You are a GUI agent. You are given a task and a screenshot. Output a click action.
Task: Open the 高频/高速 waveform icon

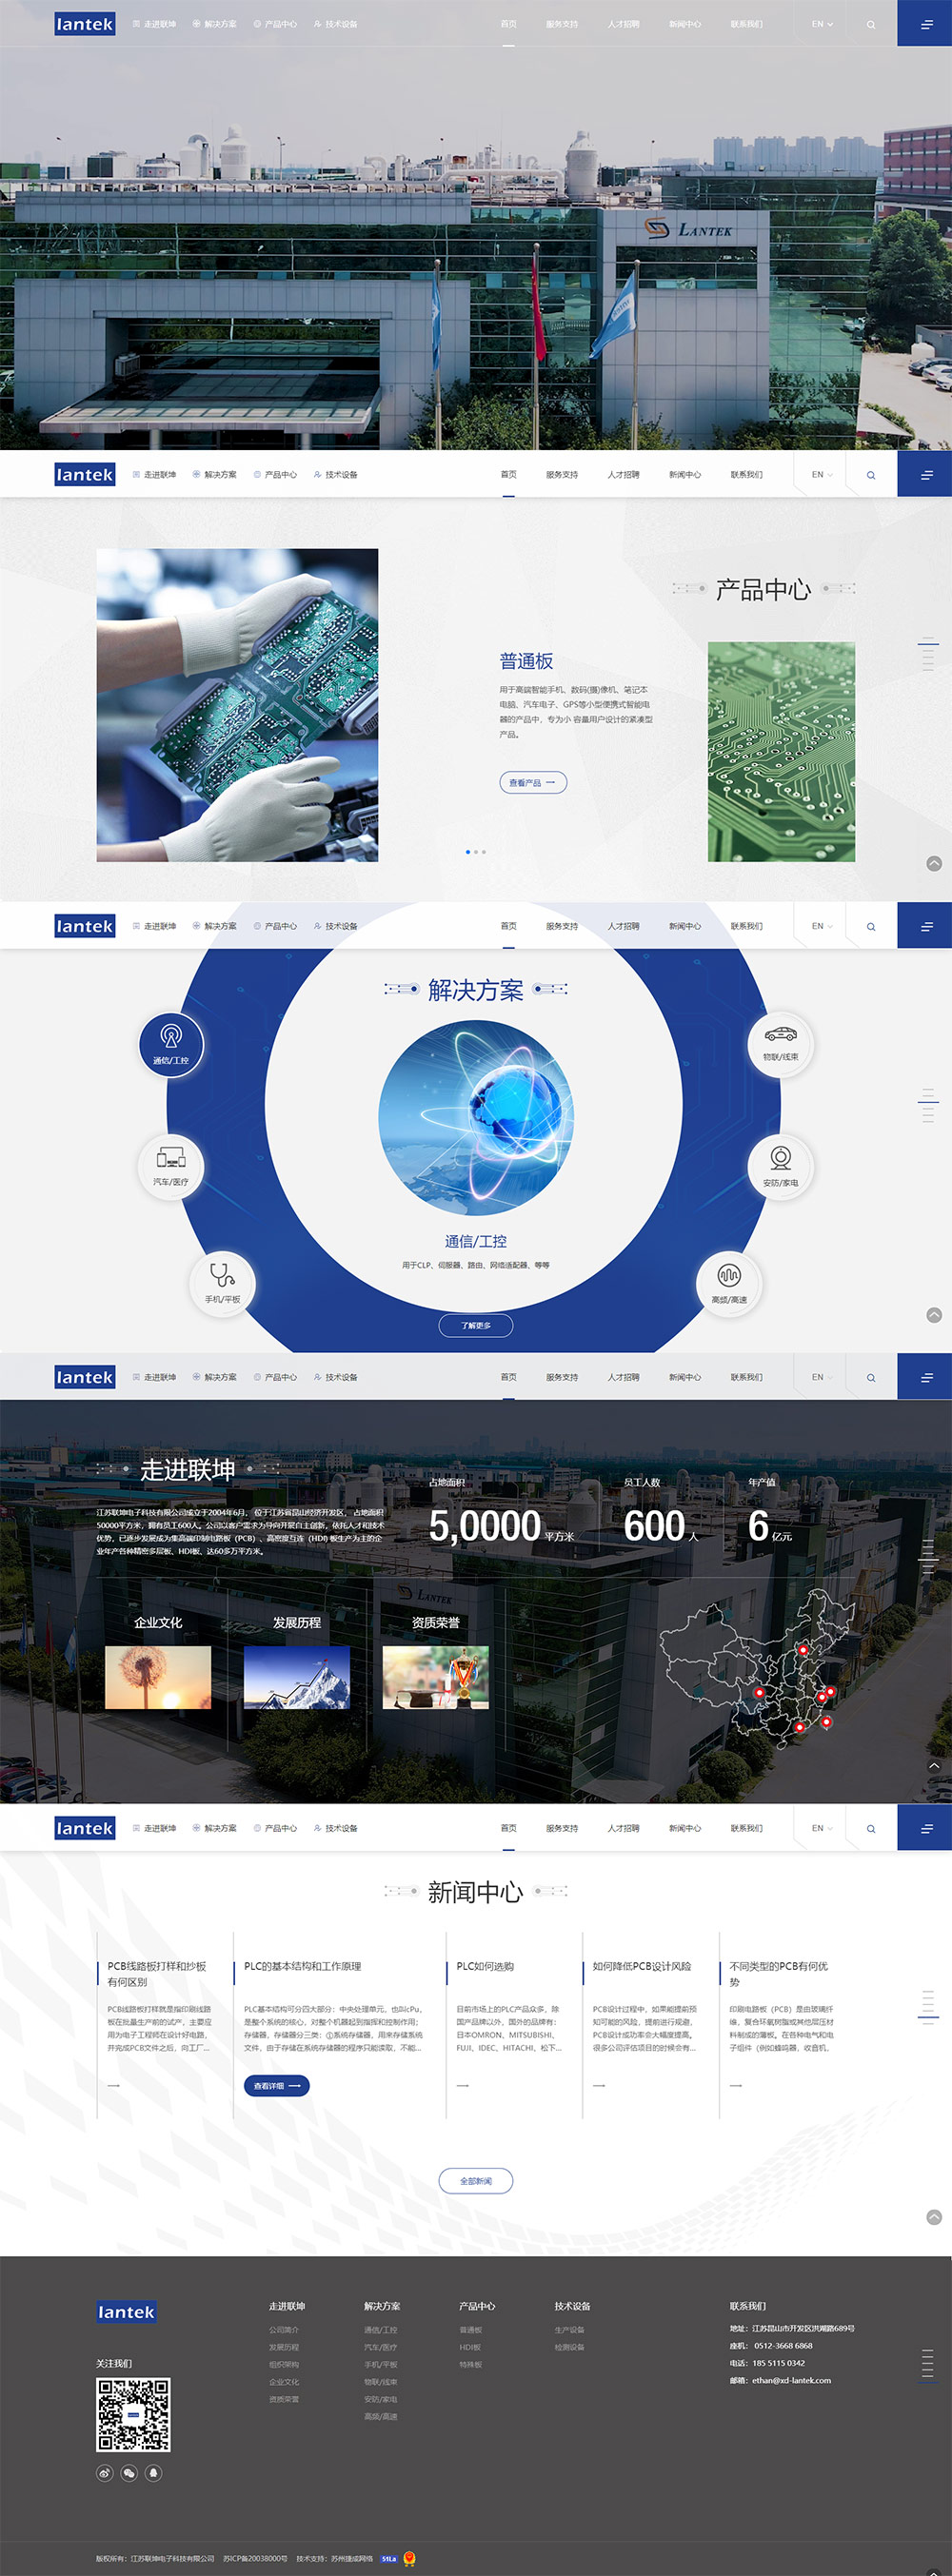[x=729, y=1283]
